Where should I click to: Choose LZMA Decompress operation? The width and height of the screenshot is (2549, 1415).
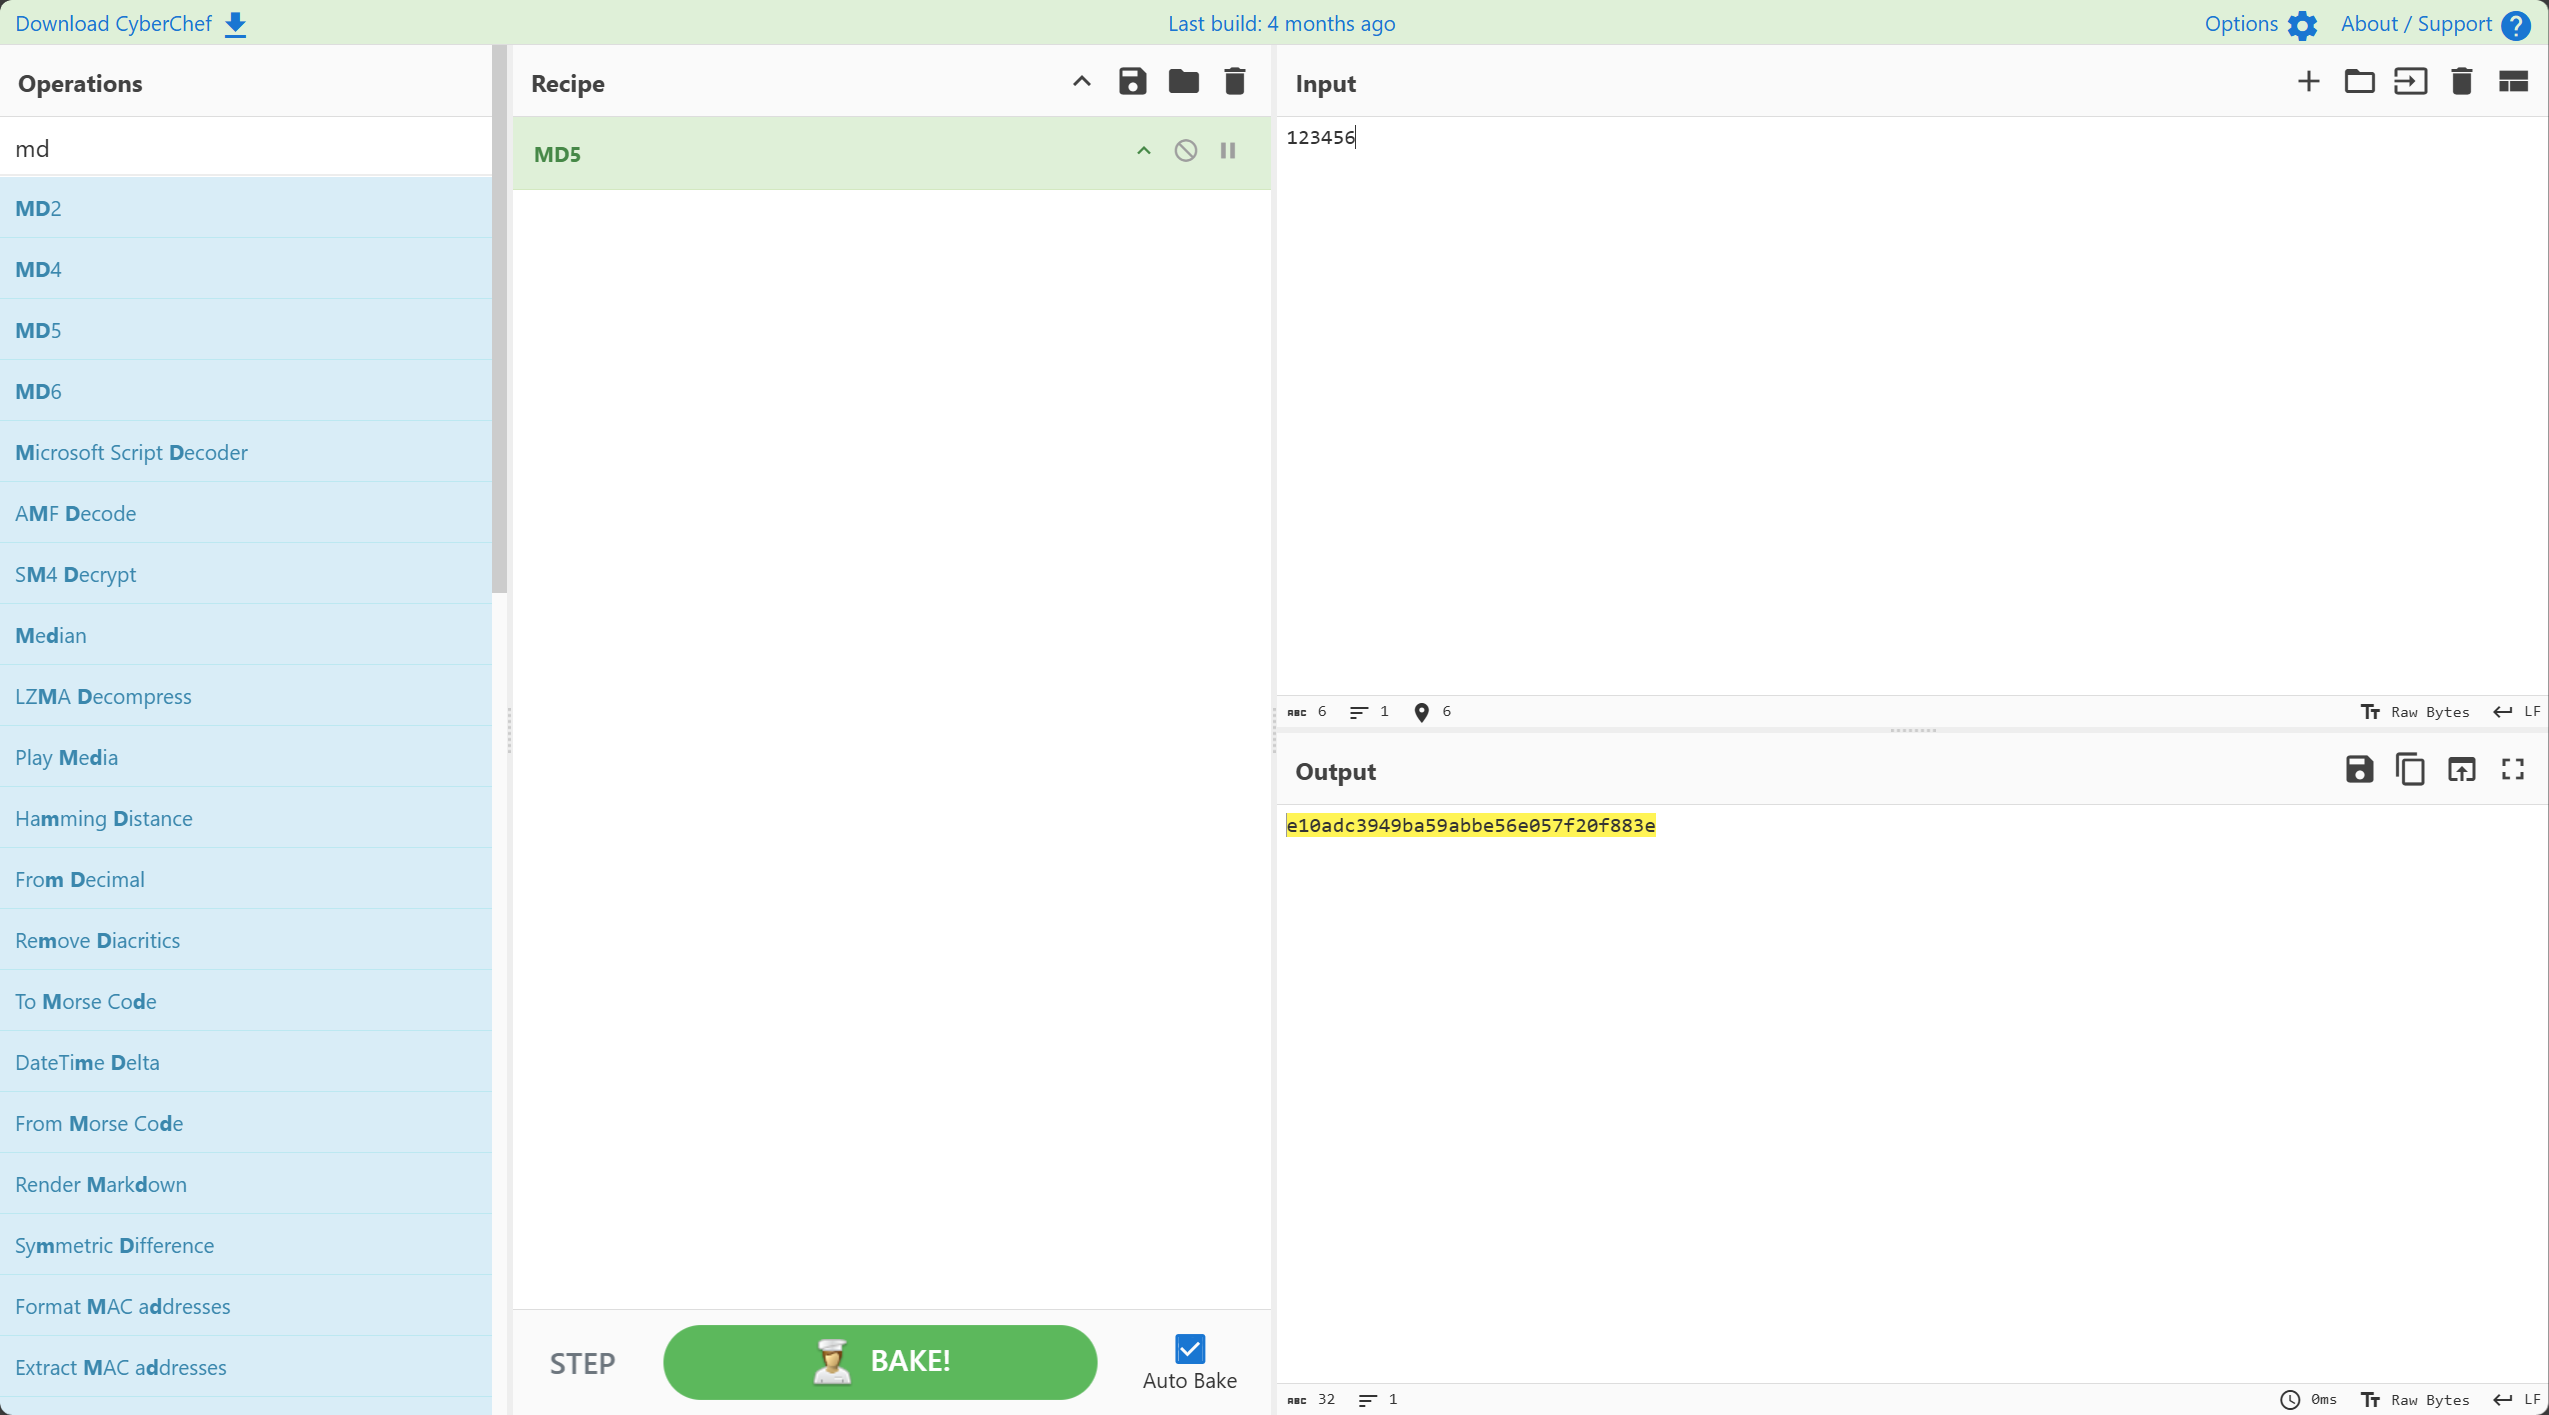tap(246, 696)
